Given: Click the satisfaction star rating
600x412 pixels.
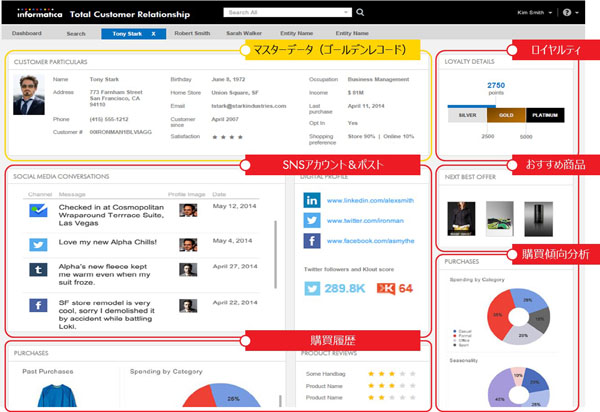Looking at the screenshot, I should coord(227,137).
